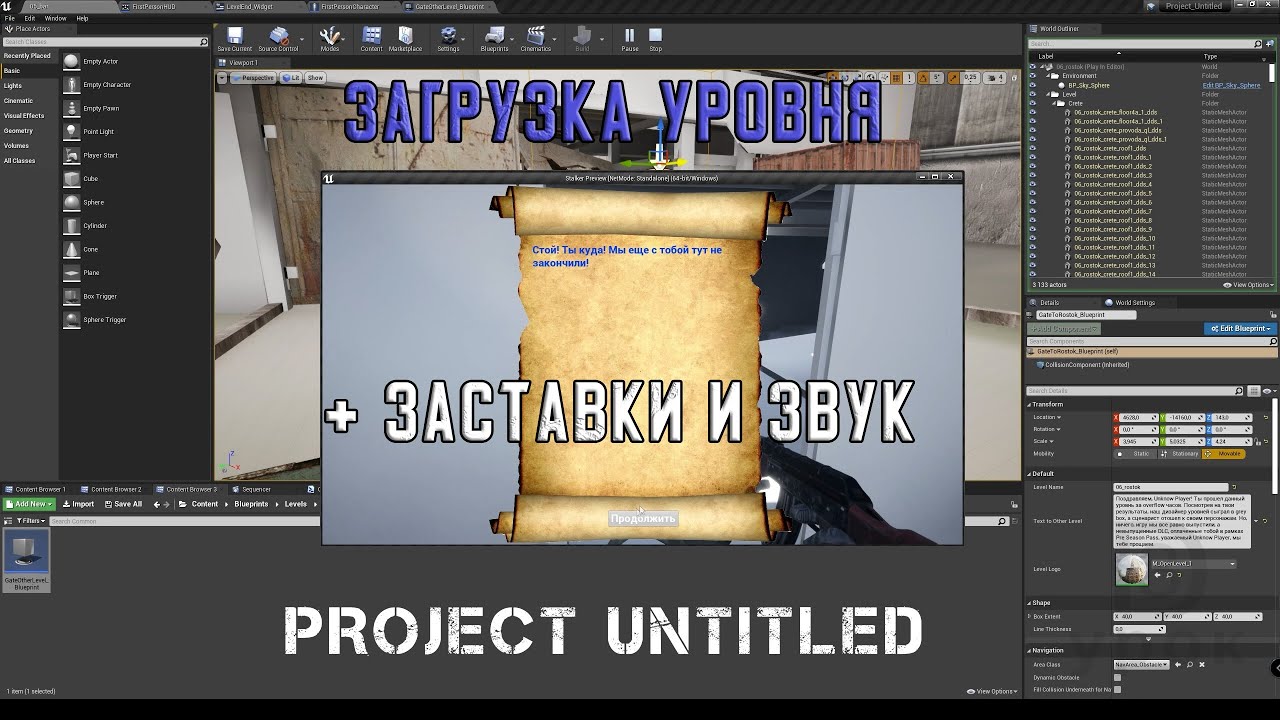The width and height of the screenshot is (1280, 720).
Task: Open the M_OpenLevel_1 material dropdown
Action: coord(1194,563)
